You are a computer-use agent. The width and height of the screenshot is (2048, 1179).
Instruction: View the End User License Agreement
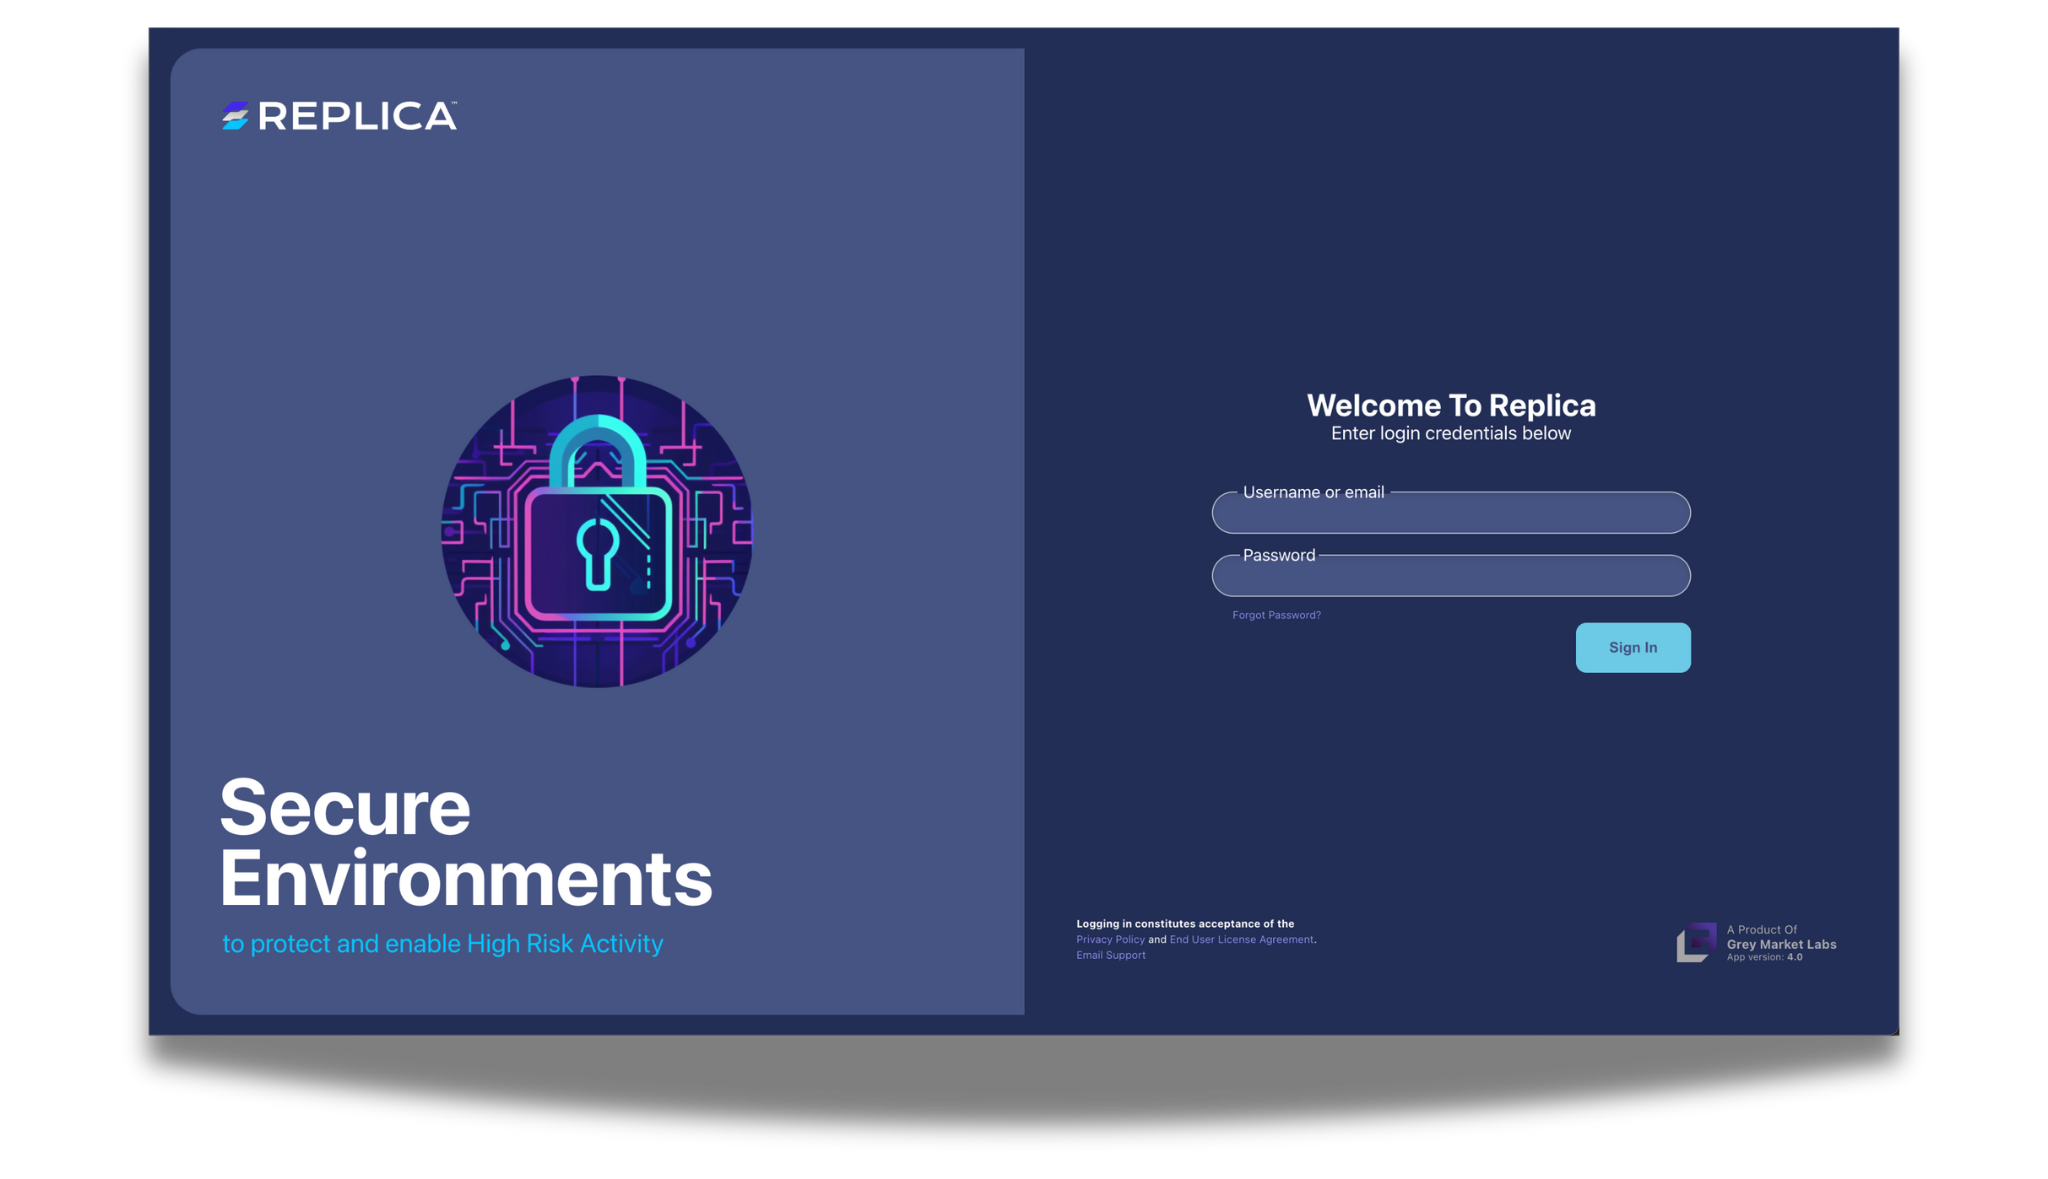coord(1242,939)
